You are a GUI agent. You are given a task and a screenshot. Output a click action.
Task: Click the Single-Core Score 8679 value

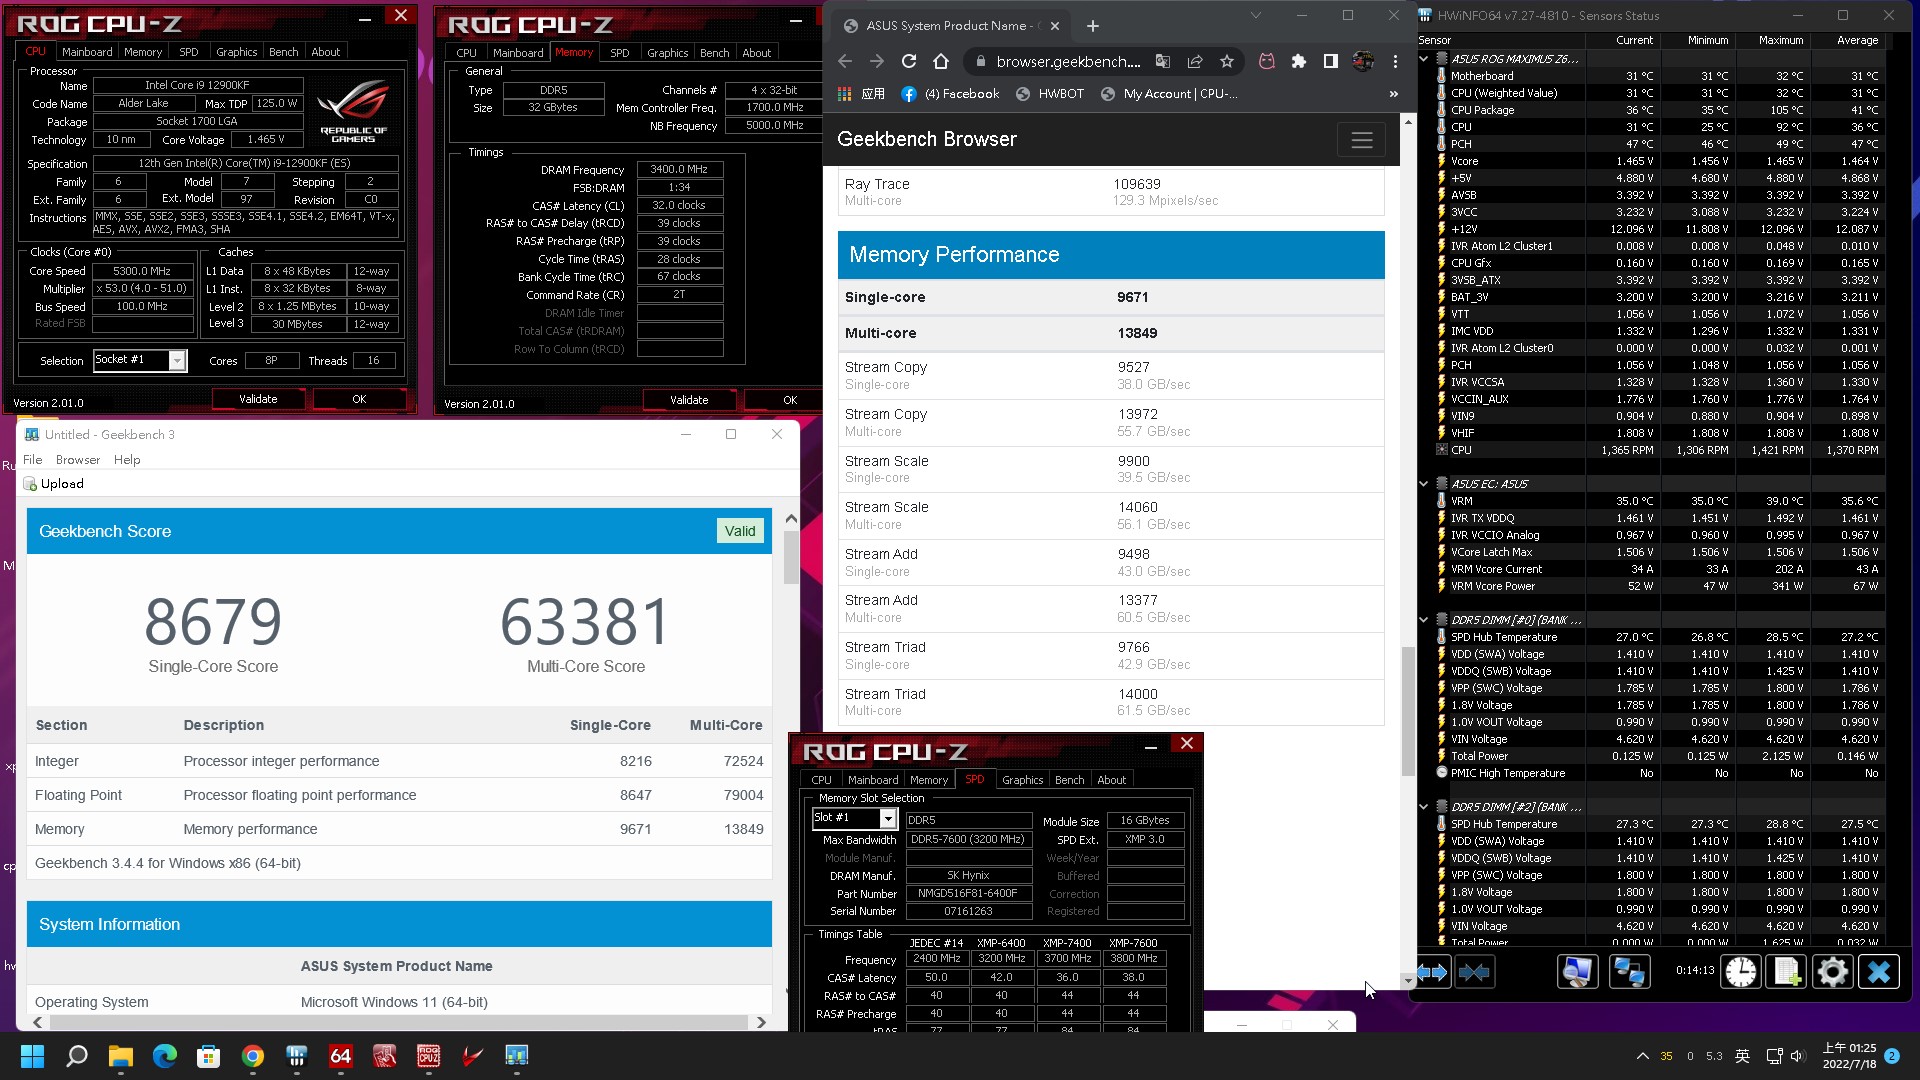tap(213, 622)
